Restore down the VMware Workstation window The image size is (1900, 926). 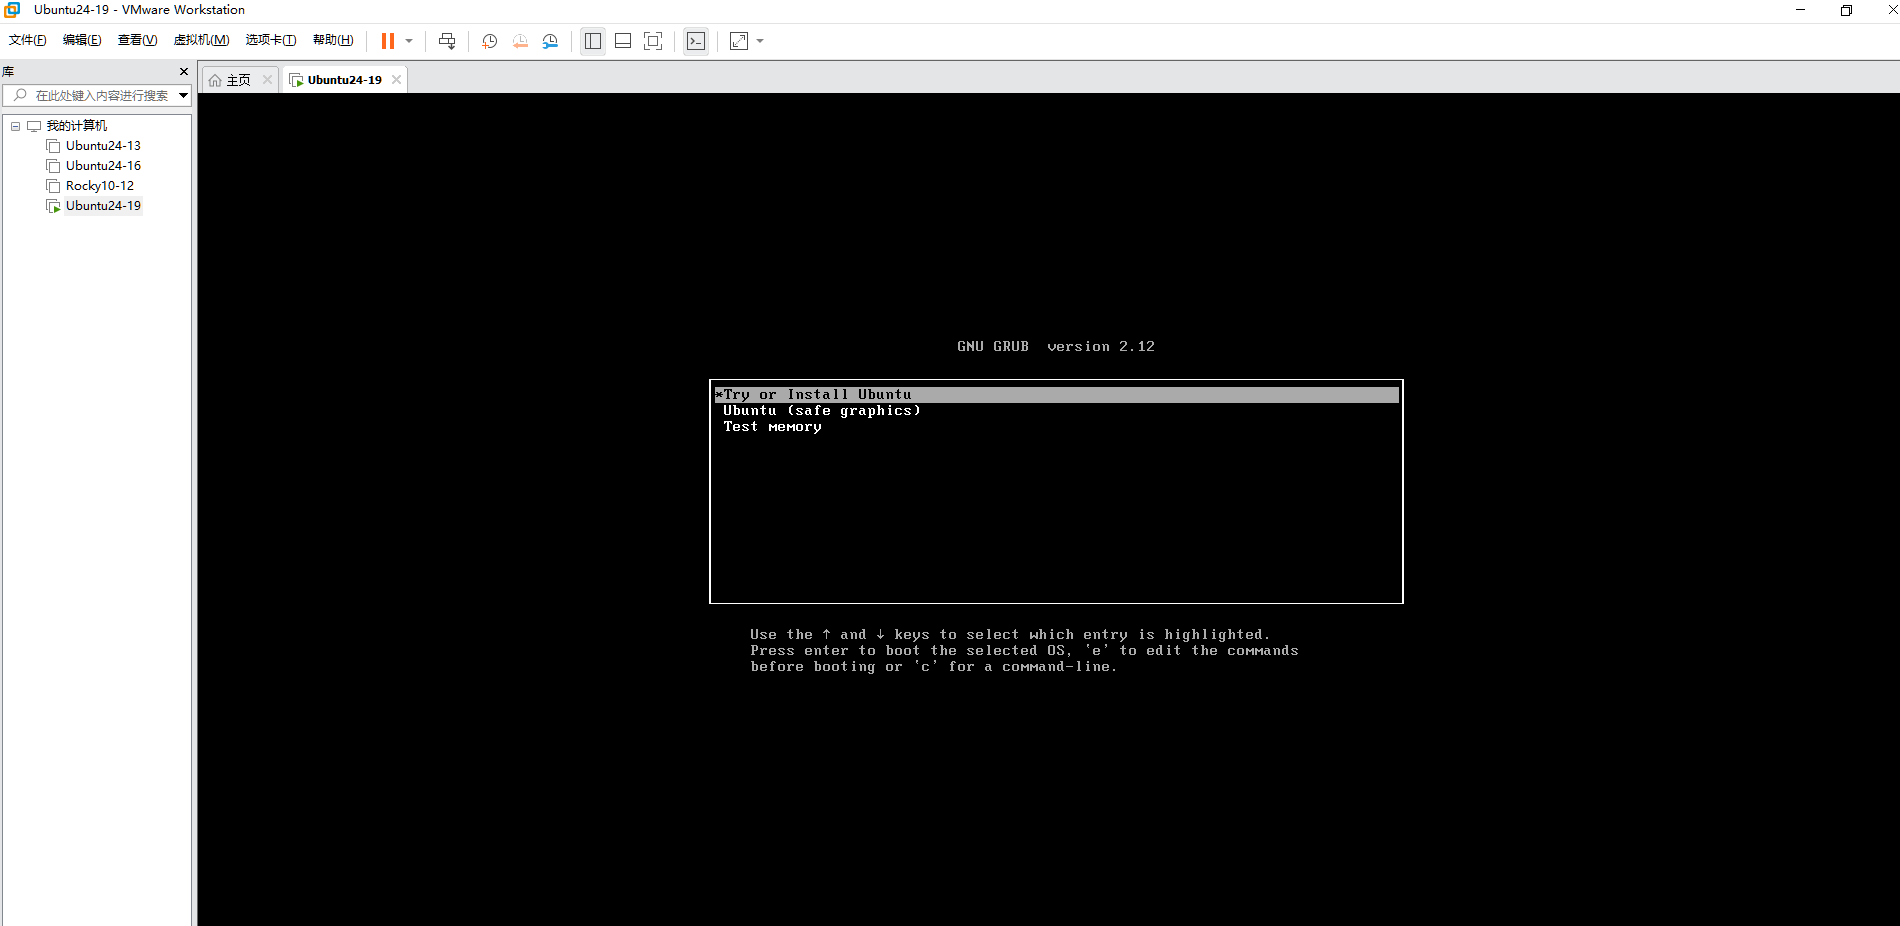(x=1846, y=10)
